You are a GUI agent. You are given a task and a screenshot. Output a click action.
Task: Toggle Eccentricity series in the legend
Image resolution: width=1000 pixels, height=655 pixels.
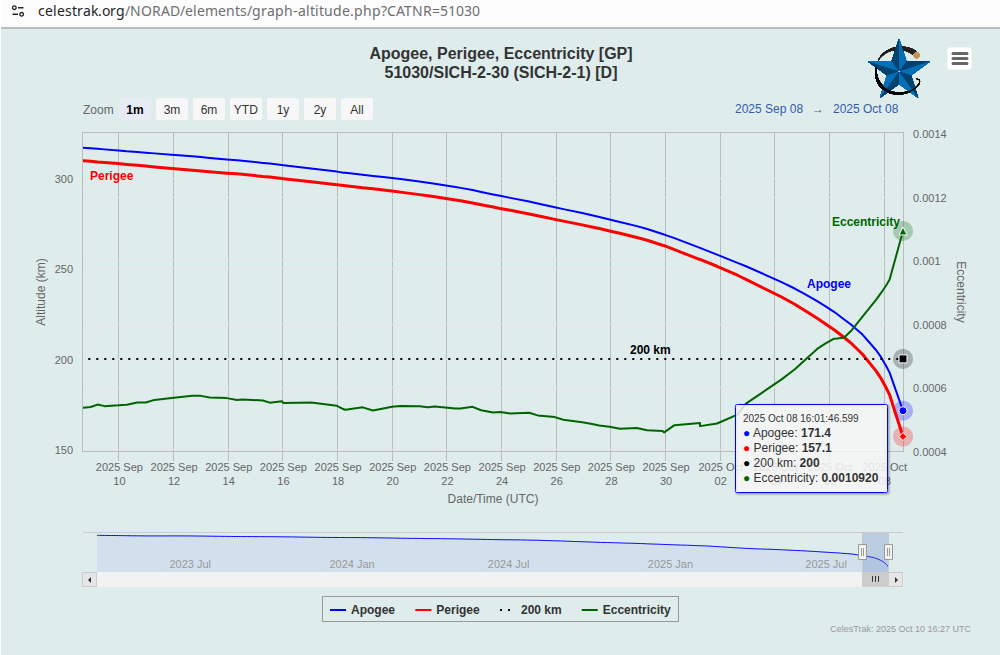[x=626, y=610]
